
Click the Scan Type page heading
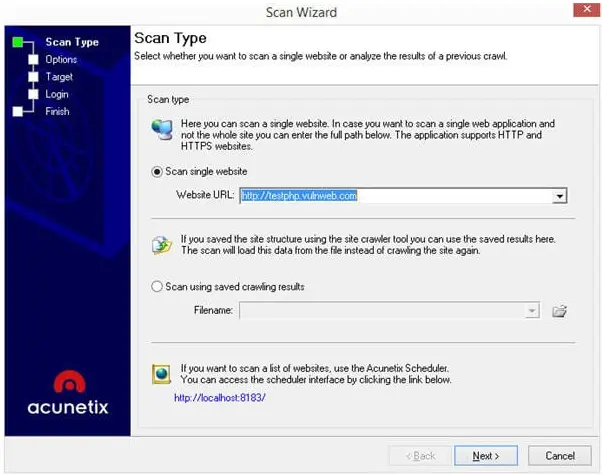[x=170, y=38]
